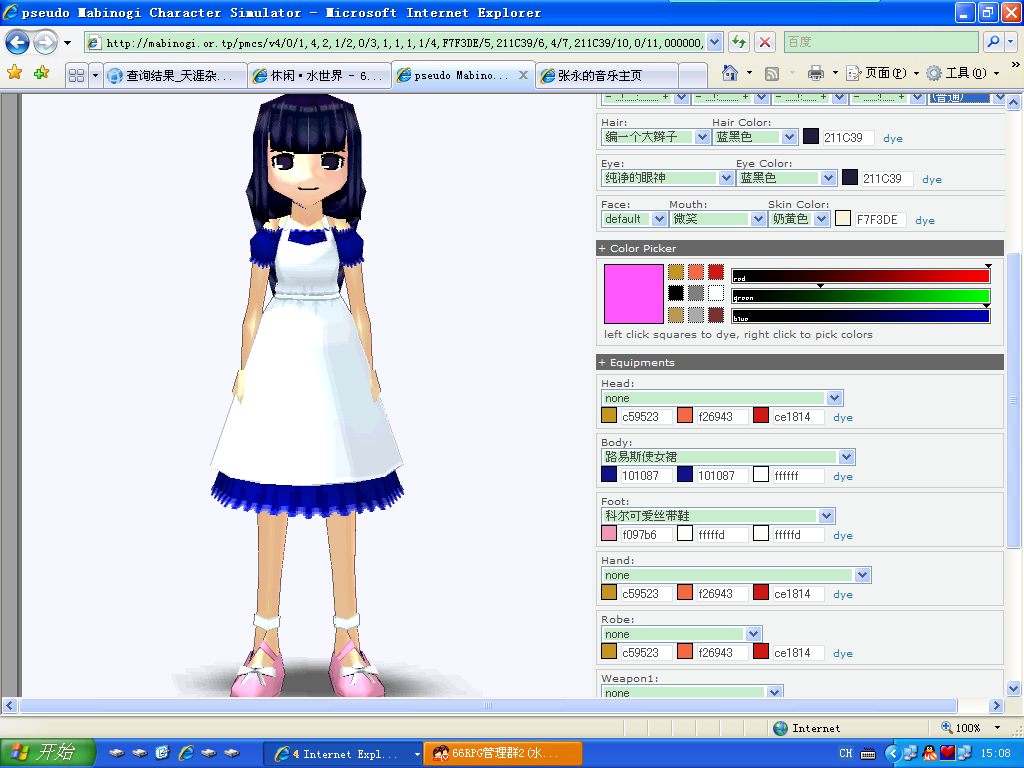The width and height of the screenshot is (1024, 768).
Task: Open the Foot equipment dropdown 科尔可爱丝带鞋
Action: 718,516
